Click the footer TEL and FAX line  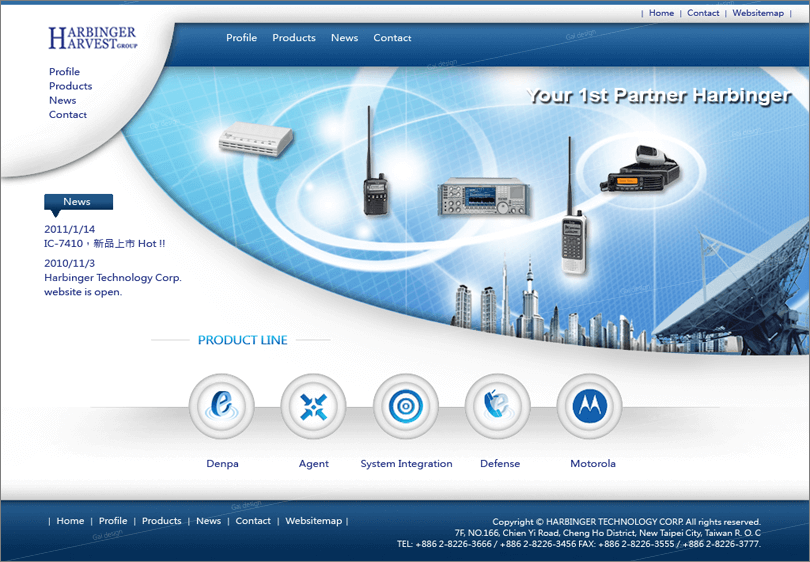click(x=579, y=544)
